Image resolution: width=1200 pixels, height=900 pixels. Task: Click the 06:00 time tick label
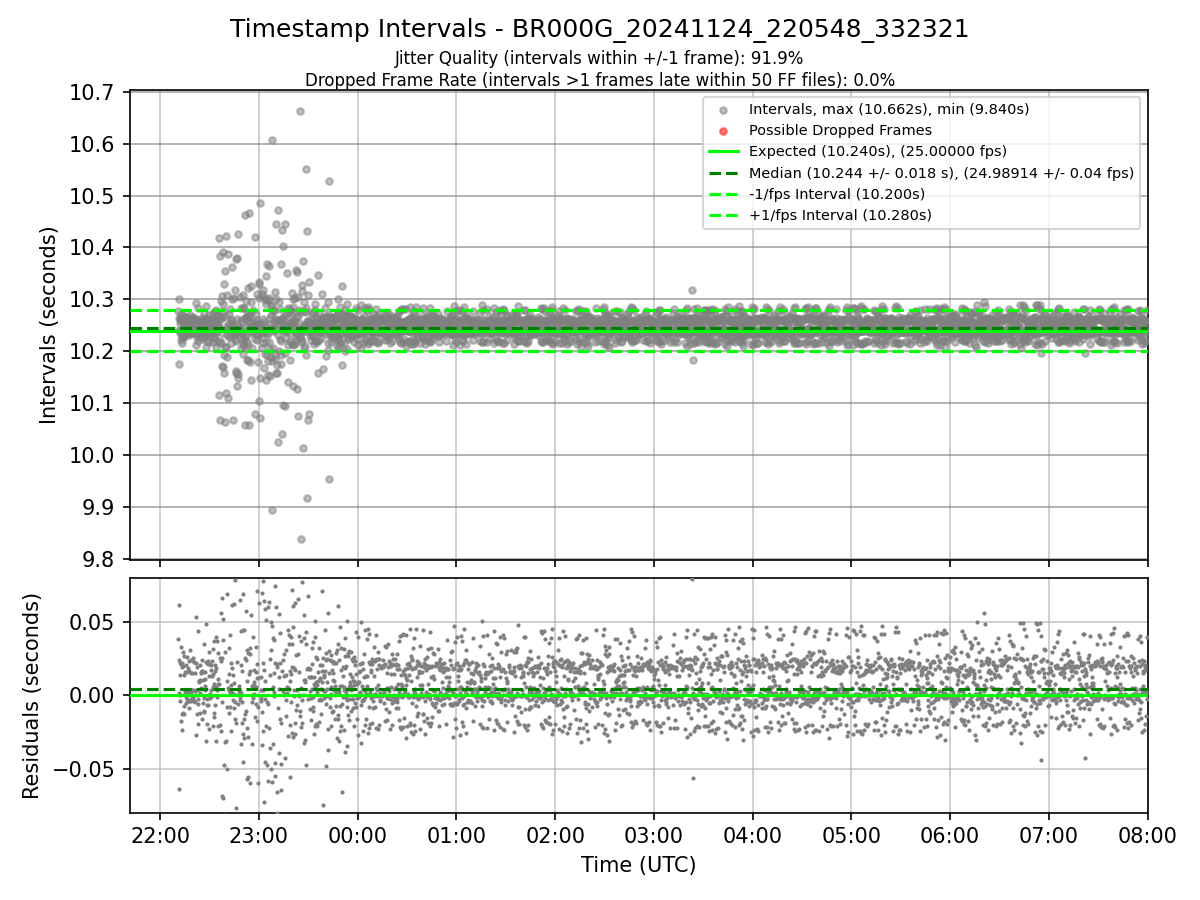click(949, 834)
